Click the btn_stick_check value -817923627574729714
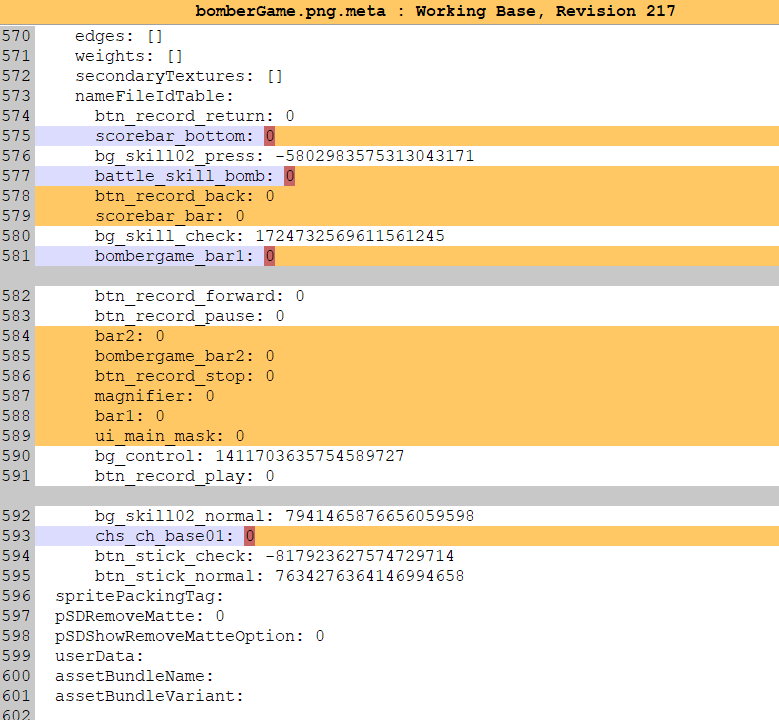Image resolution: width=779 pixels, height=720 pixels. 359,556
